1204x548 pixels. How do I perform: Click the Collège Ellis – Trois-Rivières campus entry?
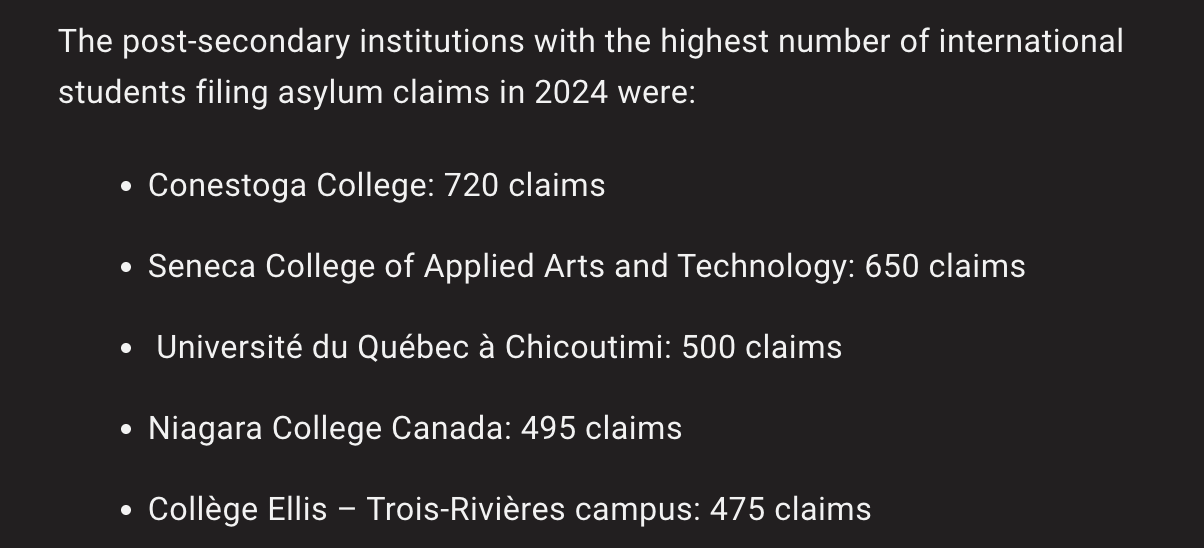[509, 510]
